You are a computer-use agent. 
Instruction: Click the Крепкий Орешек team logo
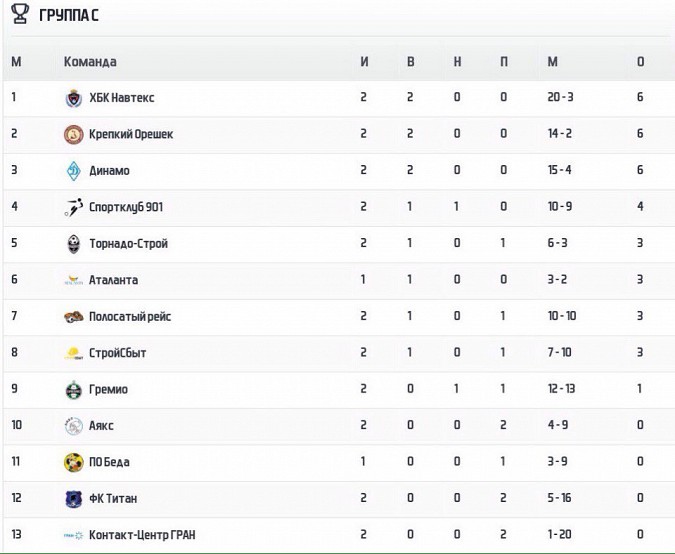click(x=74, y=134)
